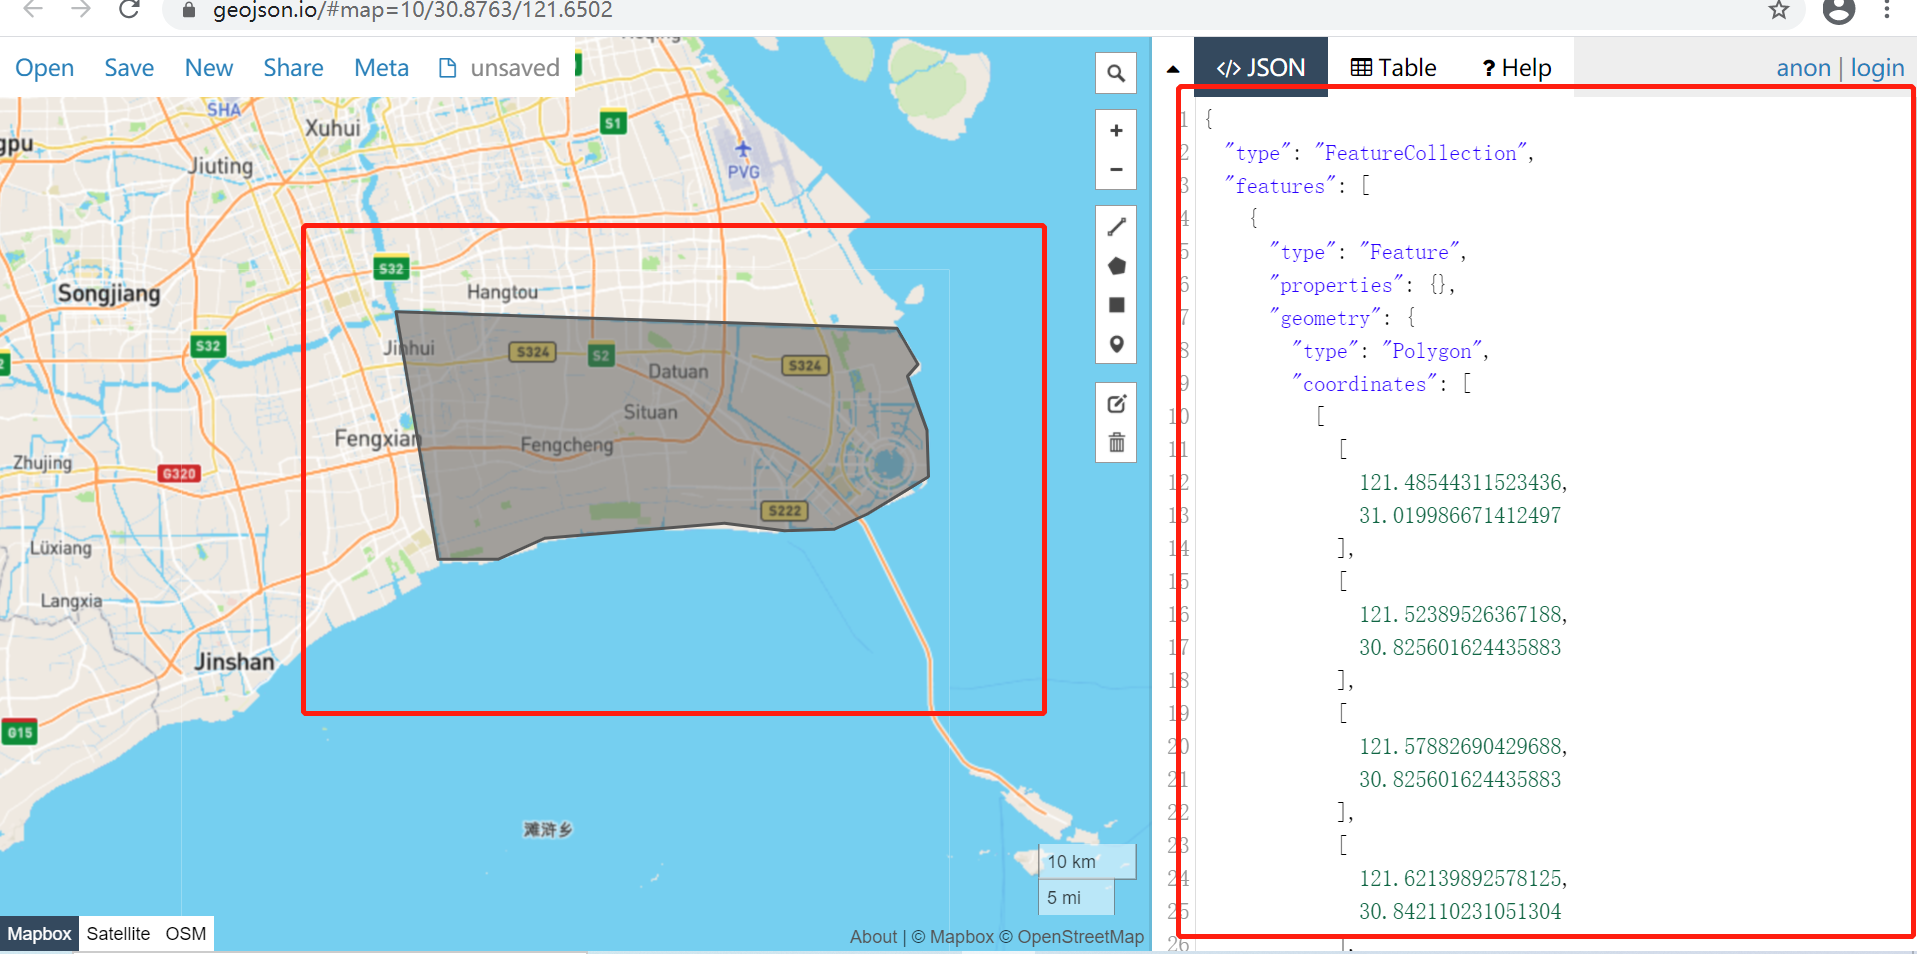The image size is (1917, 954).
Task: Collapse the JSON side panel
Action: pos(1172,67)
